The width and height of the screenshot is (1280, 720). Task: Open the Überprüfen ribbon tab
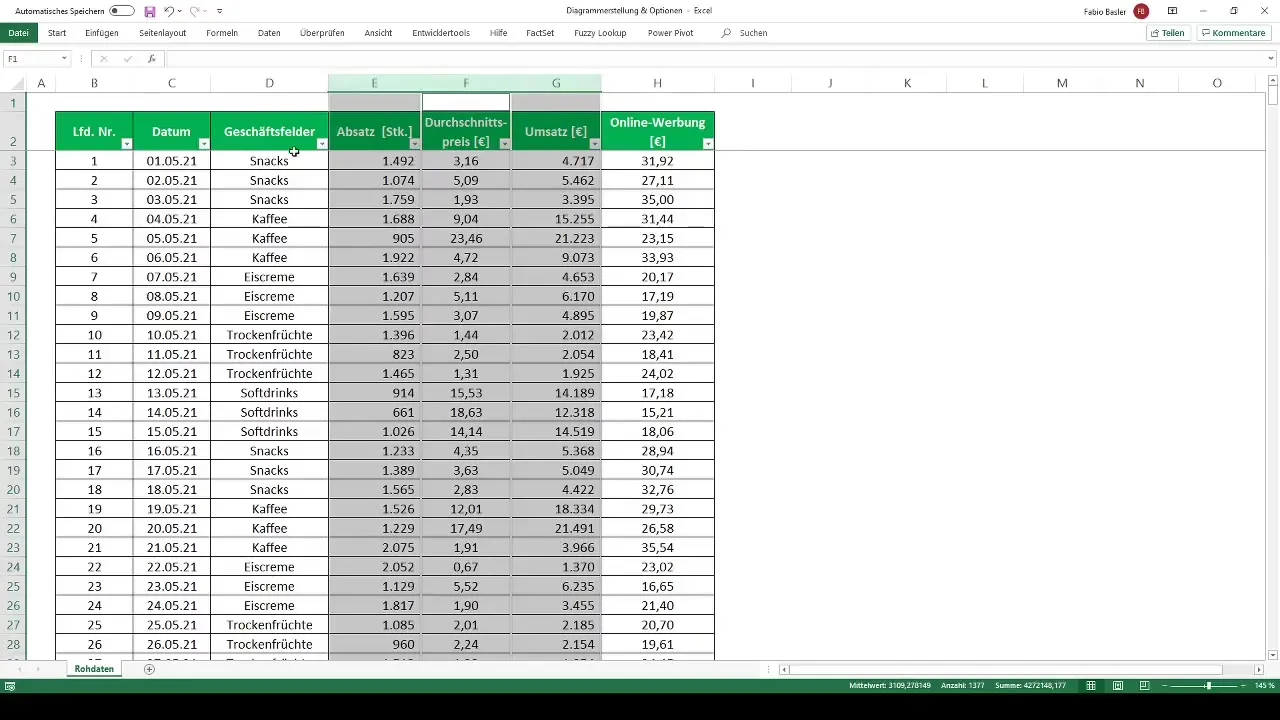pos(322,33)
